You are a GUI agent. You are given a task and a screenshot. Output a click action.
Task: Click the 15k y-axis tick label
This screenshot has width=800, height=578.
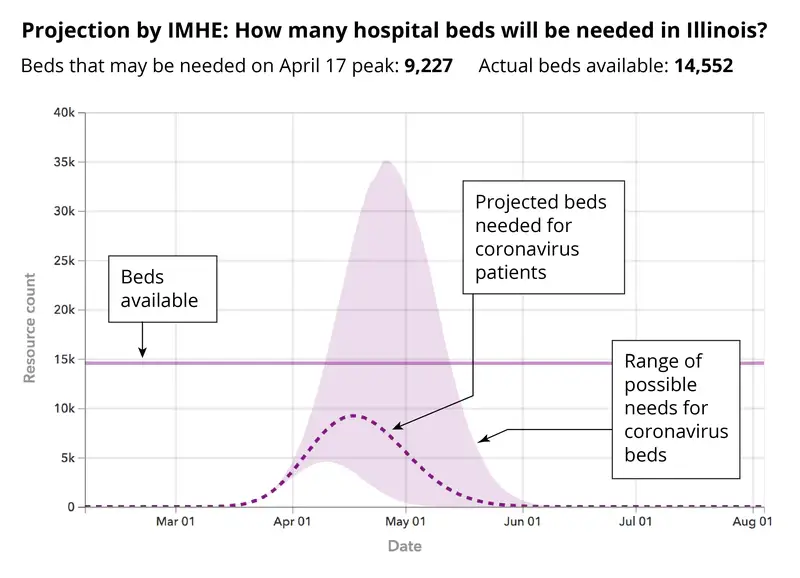coord(64,359)
